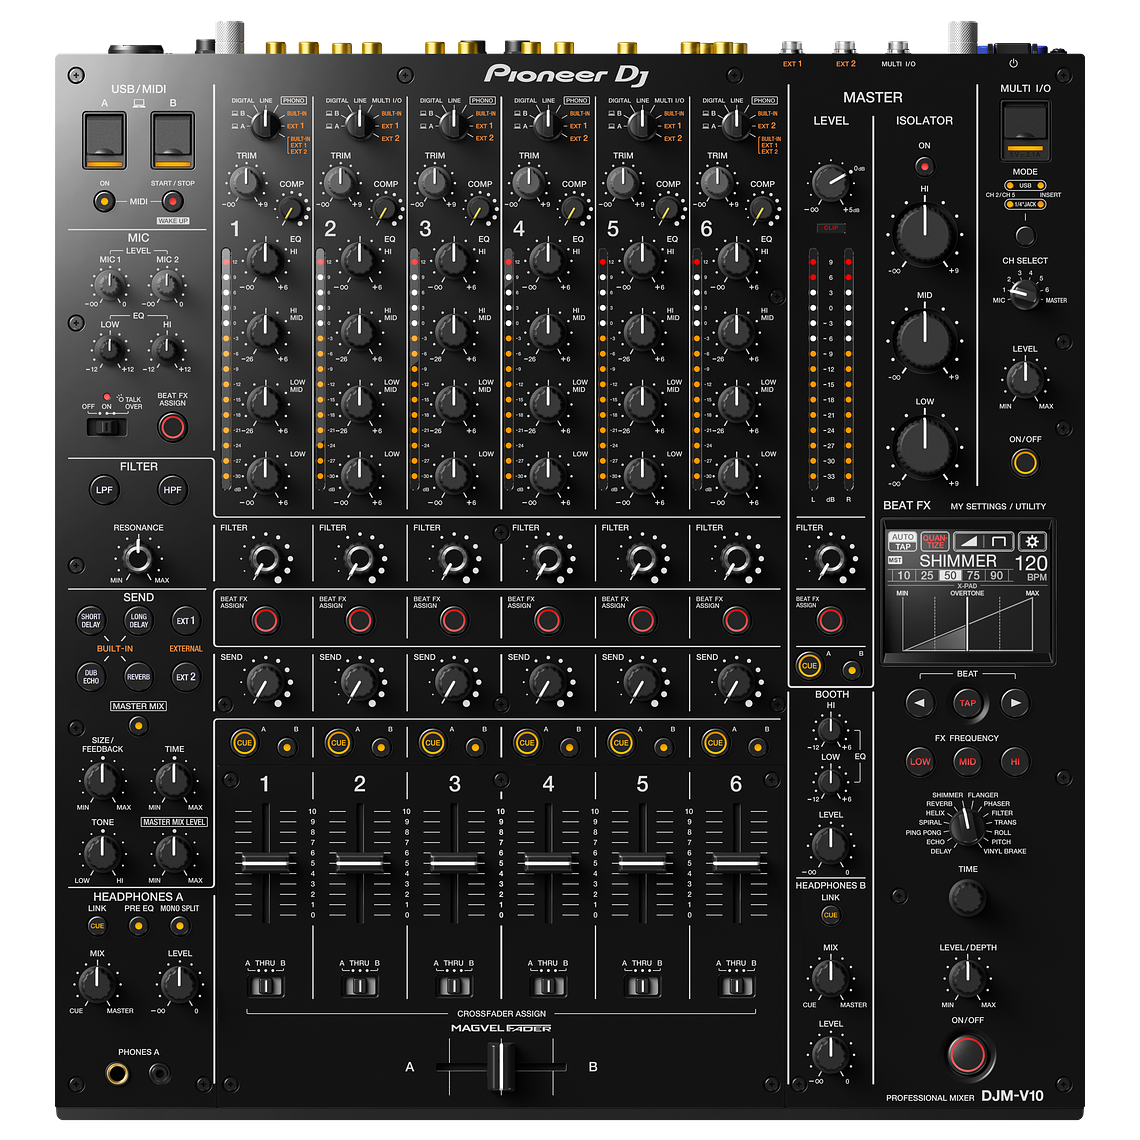Activate the REVERB built-in send effect

137,677
